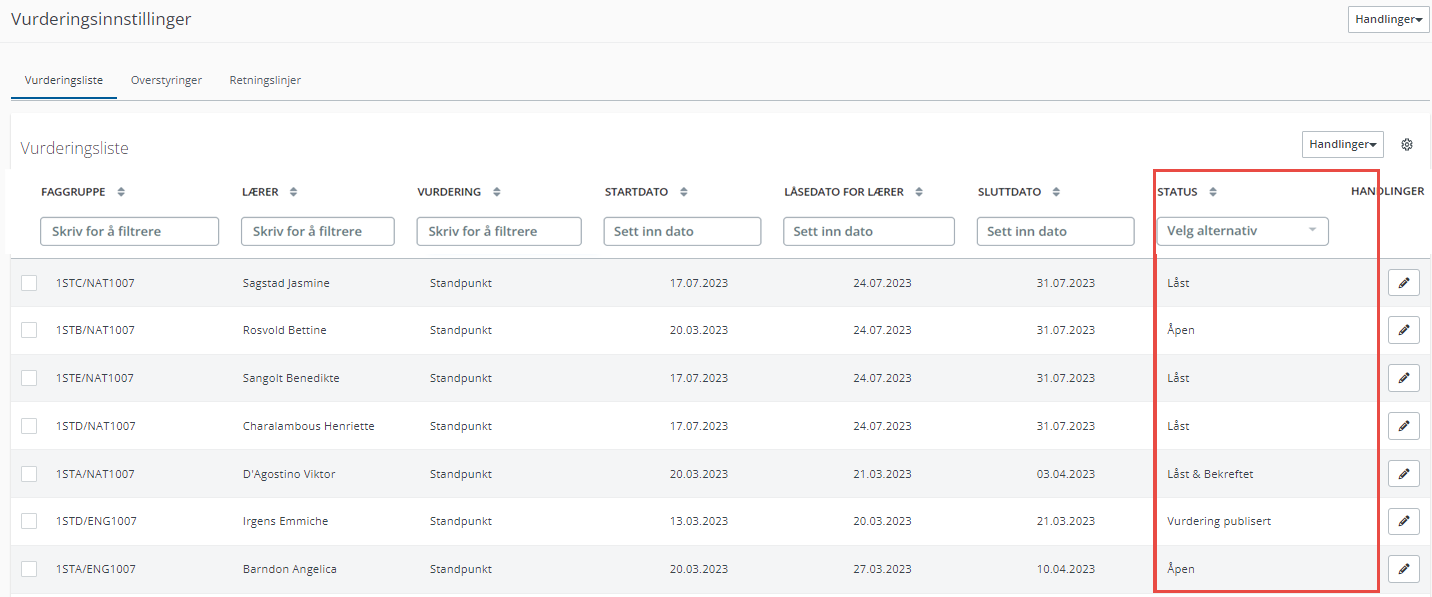Click group code 1STD/ENG1007

click(x=96, y=521)
